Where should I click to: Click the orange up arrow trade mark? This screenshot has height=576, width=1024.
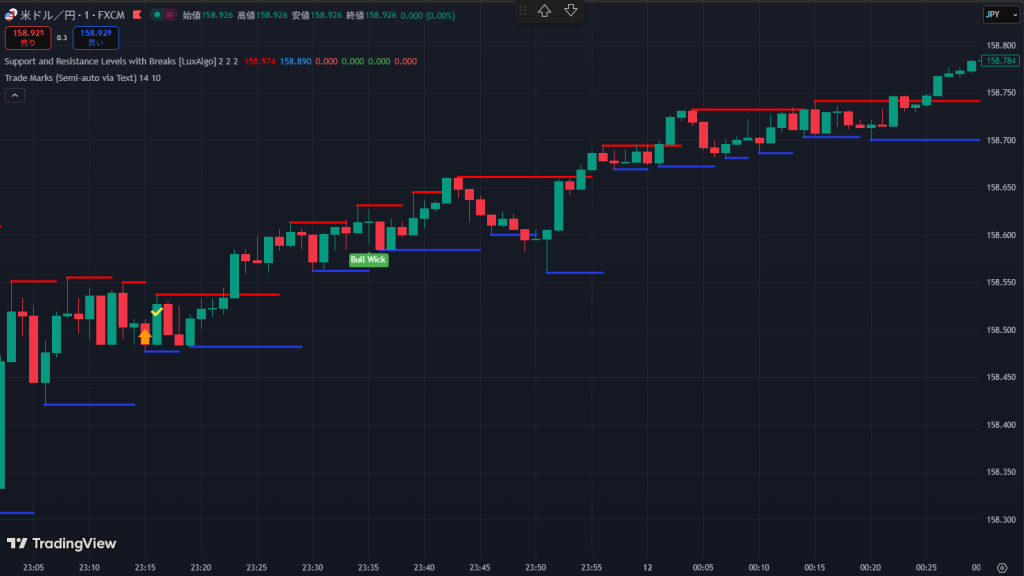pos(145,337)
